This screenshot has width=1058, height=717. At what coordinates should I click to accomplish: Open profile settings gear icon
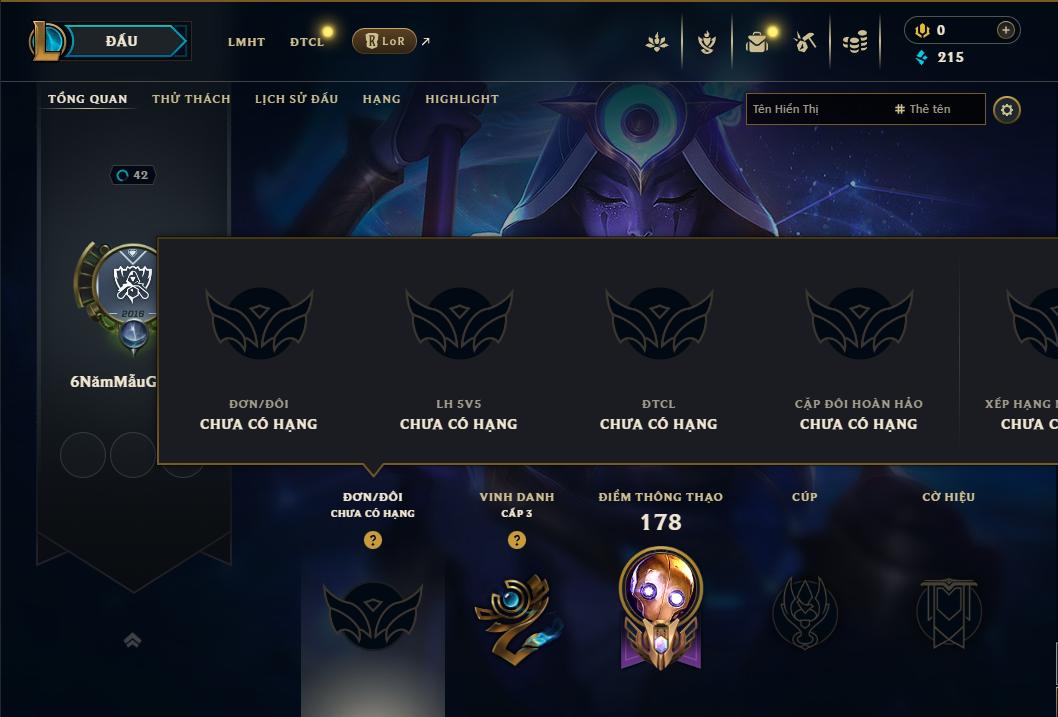[1007, 110]
